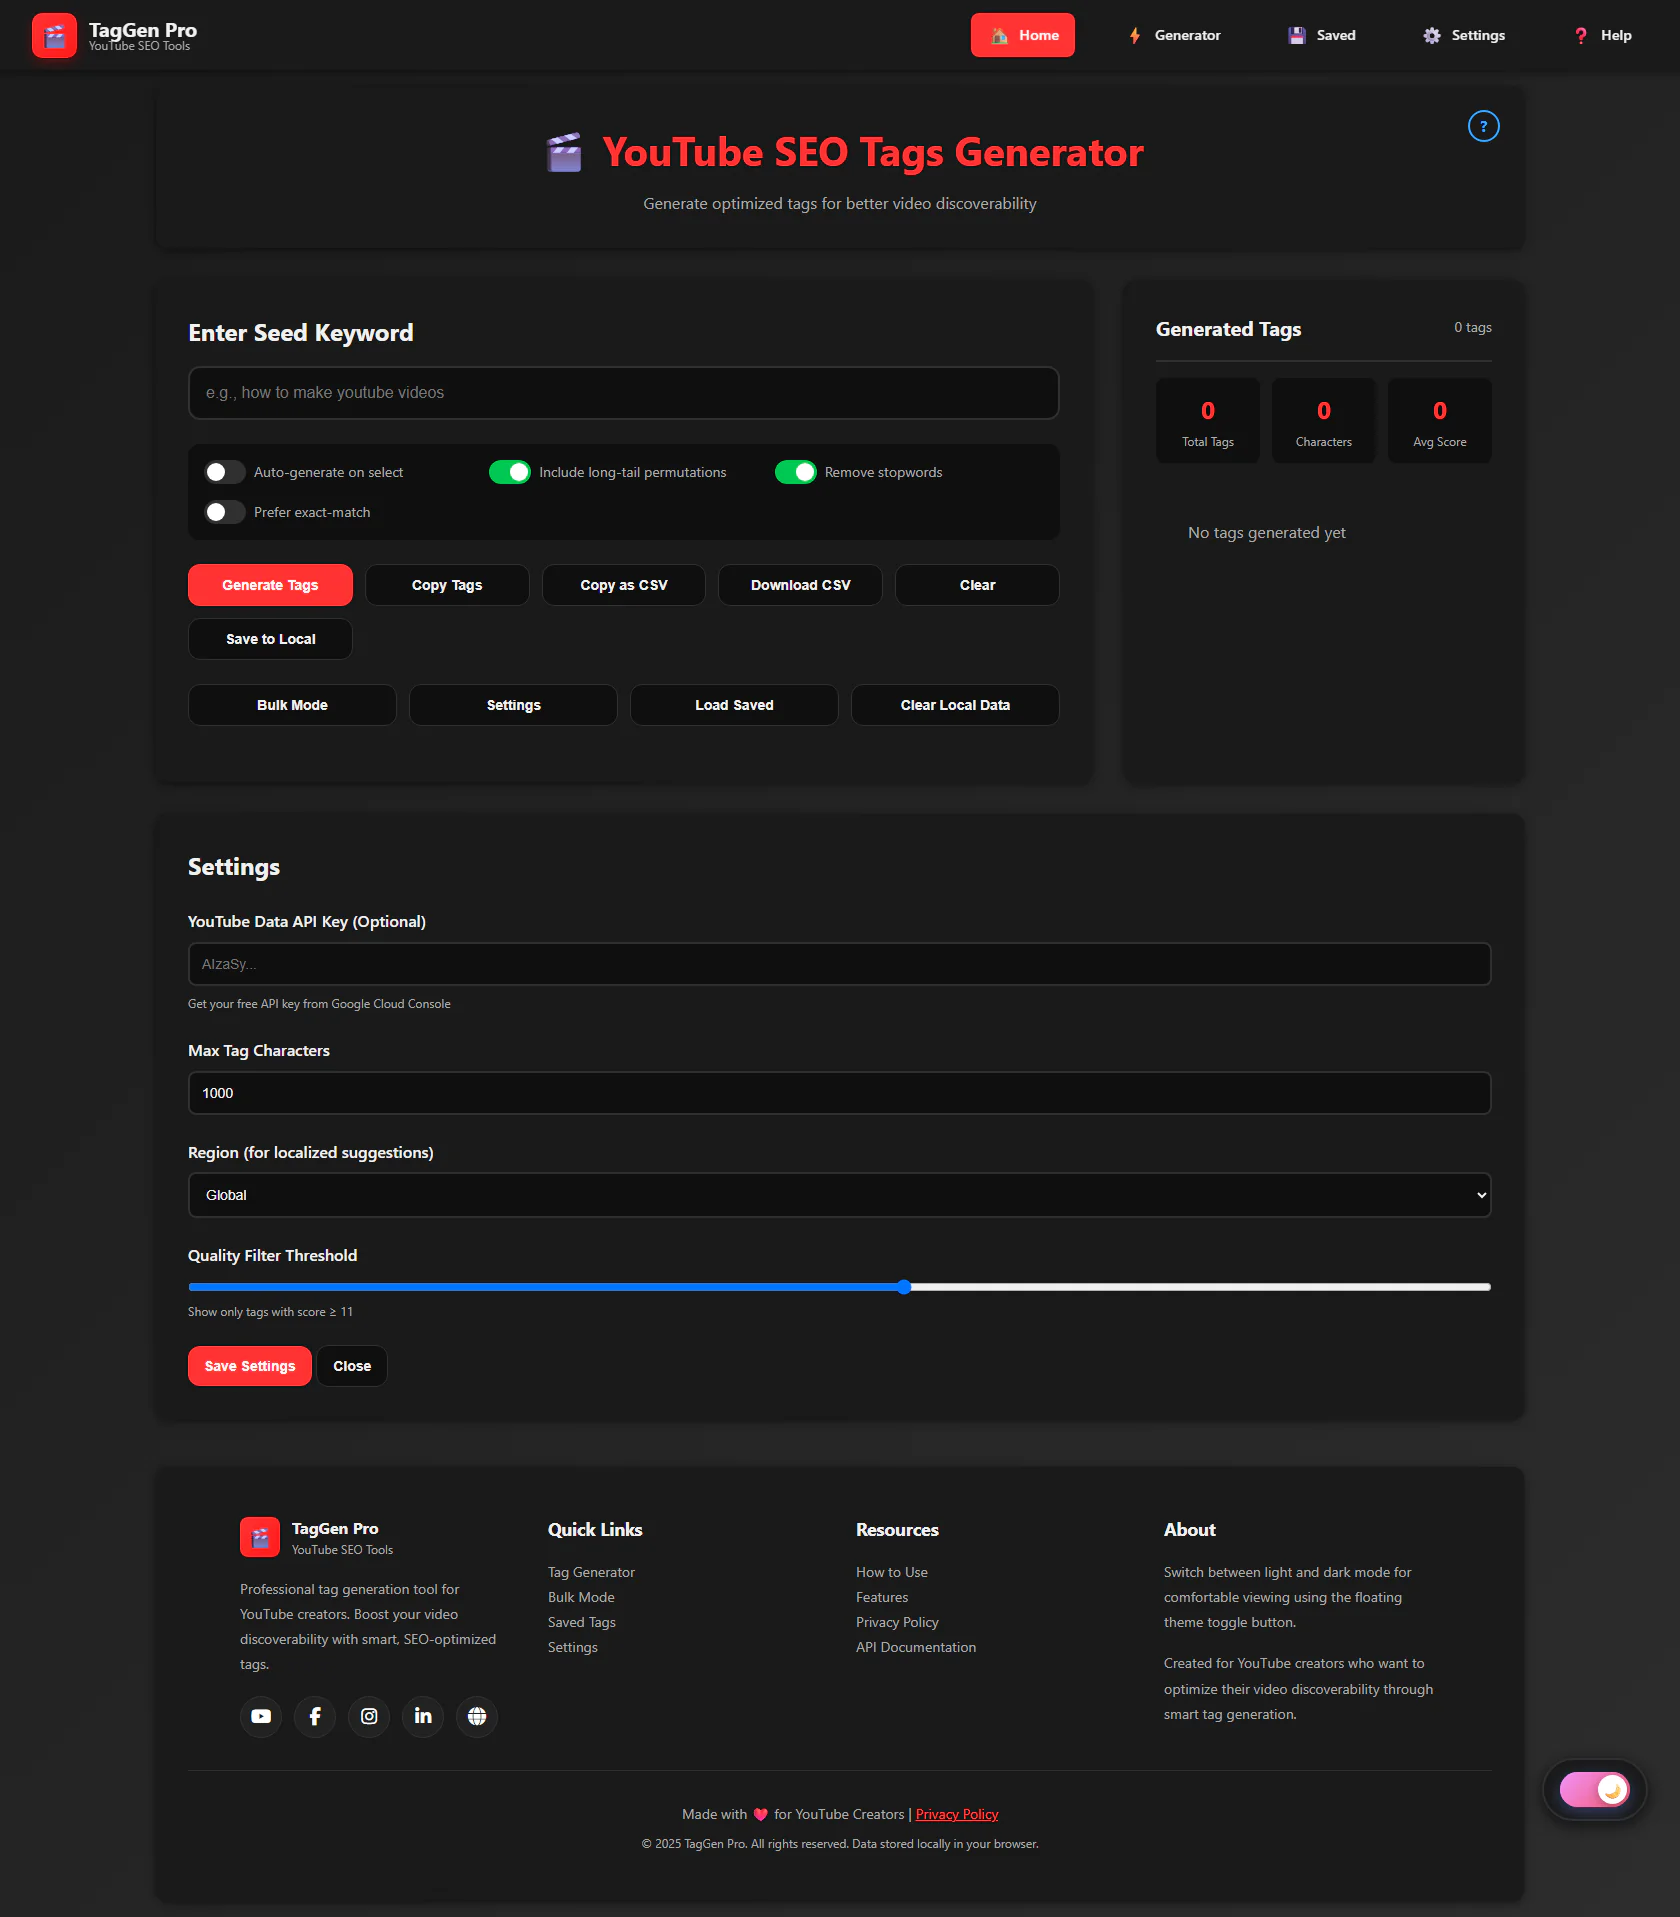Screen dimensions: 1680x1917
Task: Open the Privacy Policy link in footer bottom
Action: coord(956,1814)
